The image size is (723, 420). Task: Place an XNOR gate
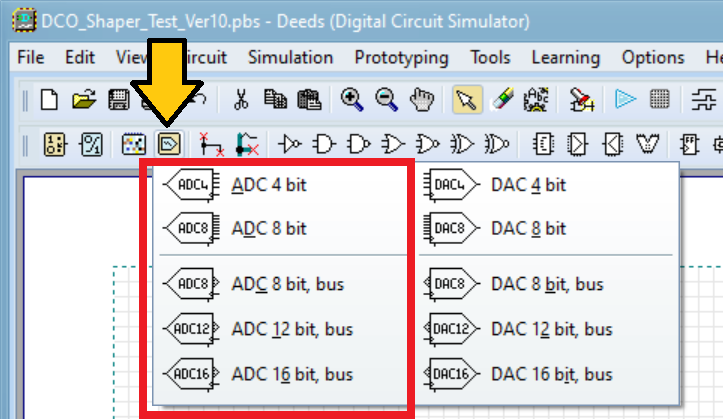(x=497, y=144)
